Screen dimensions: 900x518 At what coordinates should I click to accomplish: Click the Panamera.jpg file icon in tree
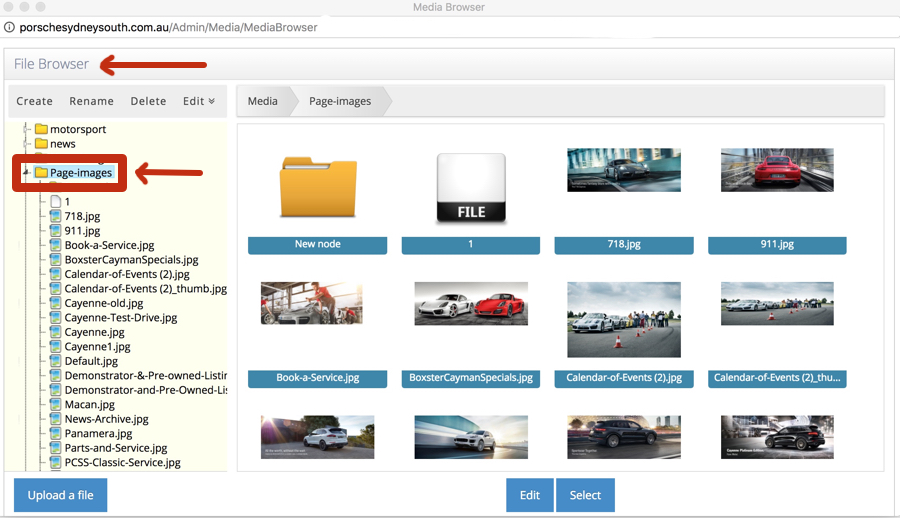(x=56, y=434)
